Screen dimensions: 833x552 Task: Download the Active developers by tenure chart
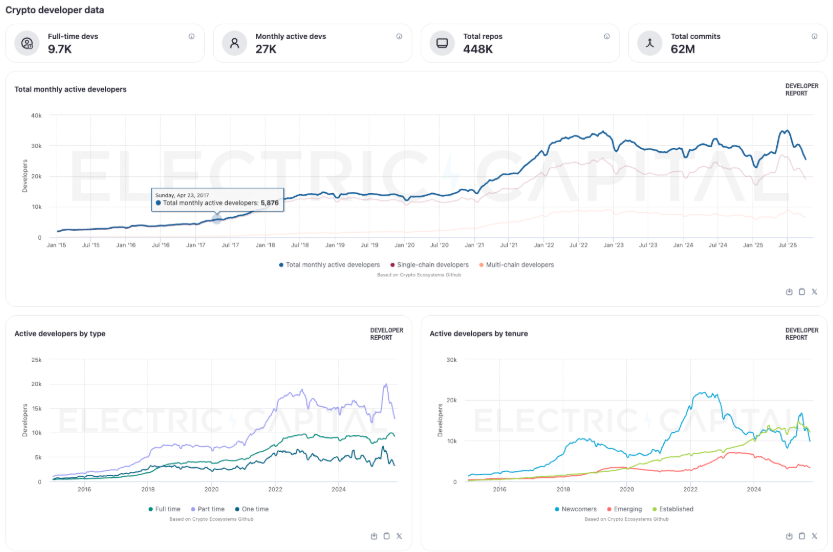pos(789,536)
